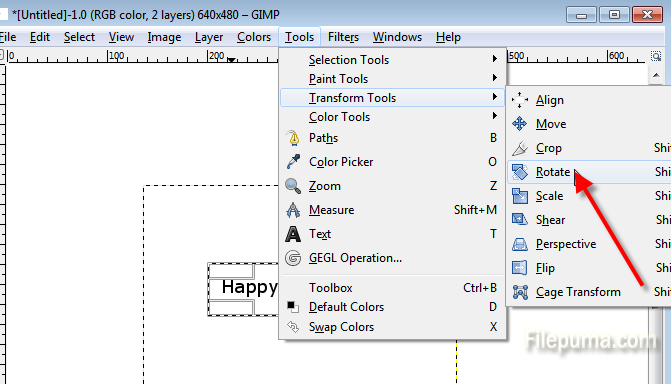Click the Swap Colors arrows icon
Image resolution: width=671 pixels, height=384 pixels.
click(x=293, y=327)
